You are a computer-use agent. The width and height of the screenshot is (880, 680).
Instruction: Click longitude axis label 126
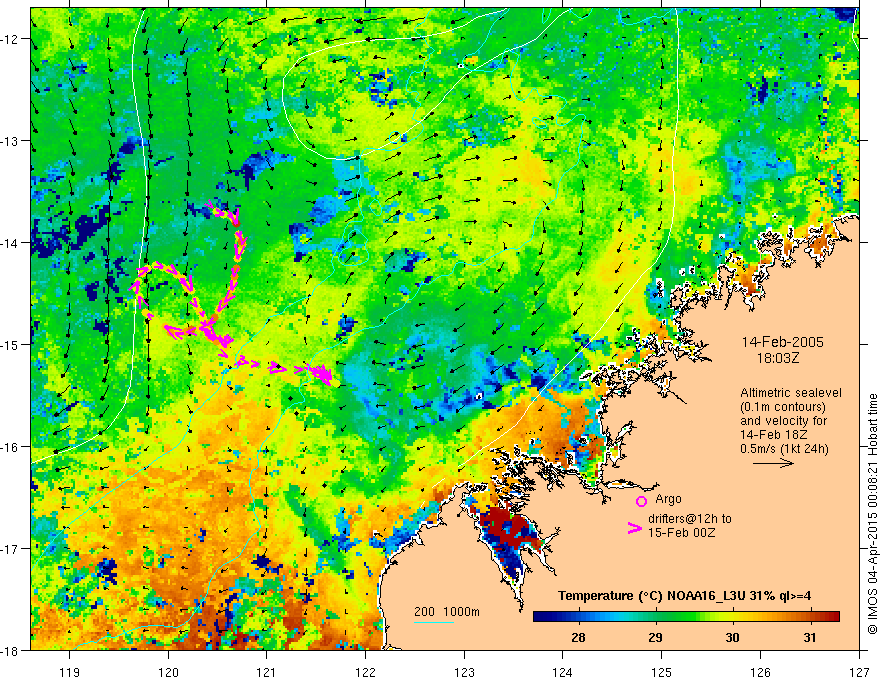click(760, 672)
